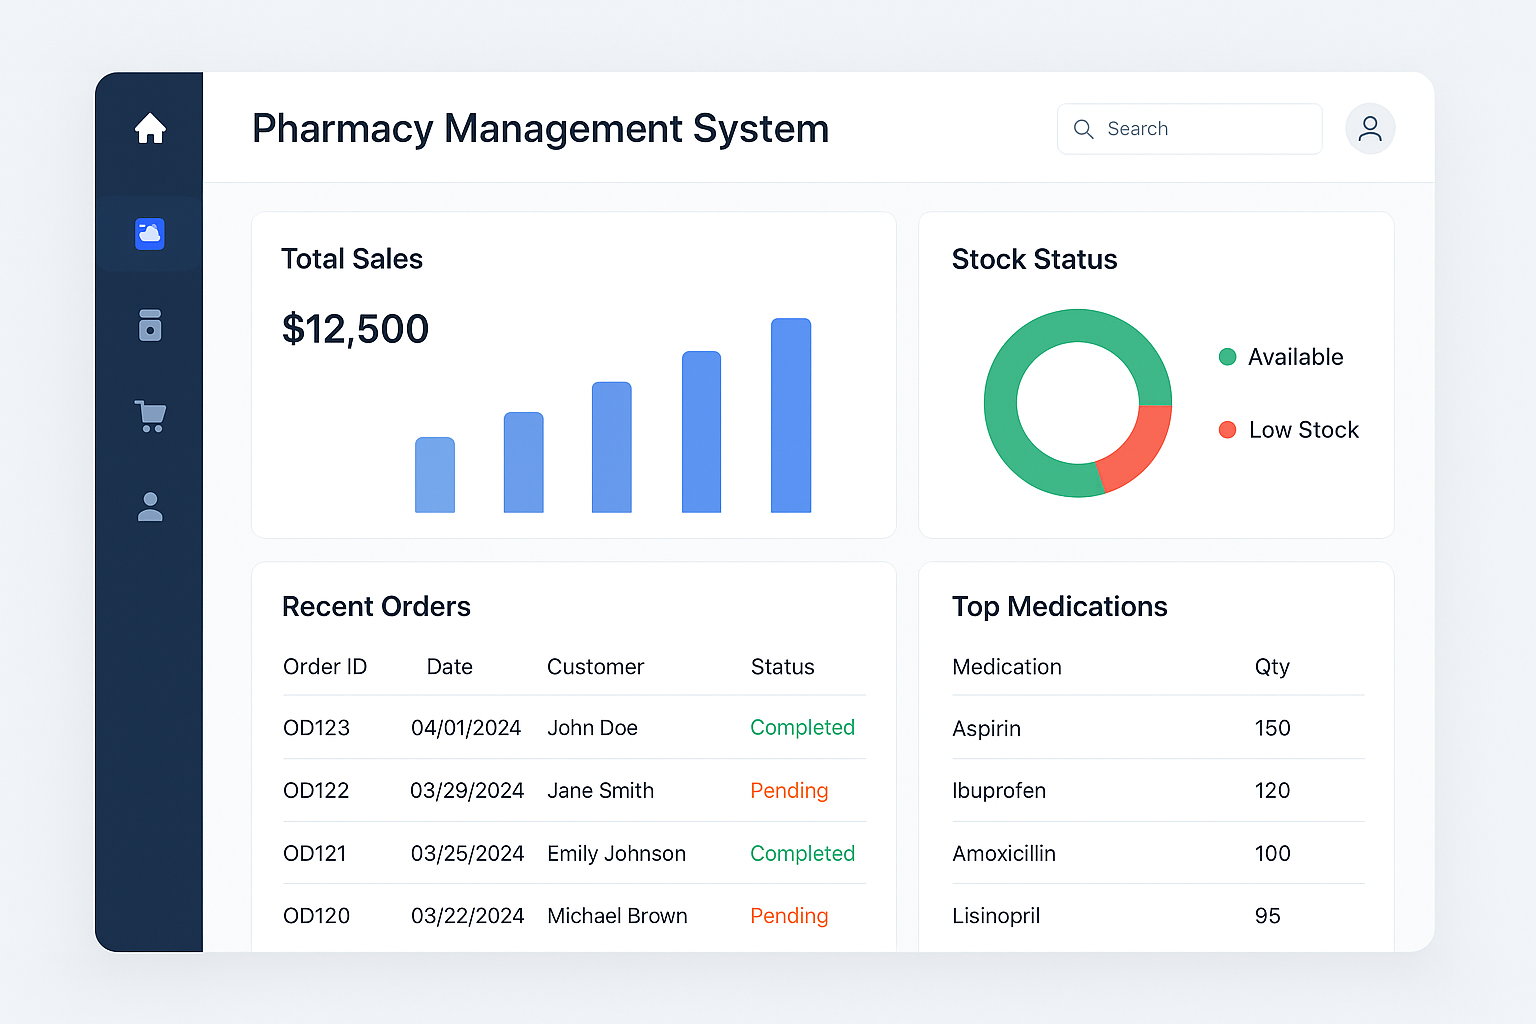Select the Aspirin medication row
Viewport: 1536px width, 1024px height.
pyautogui.click(x=986, y=729)
